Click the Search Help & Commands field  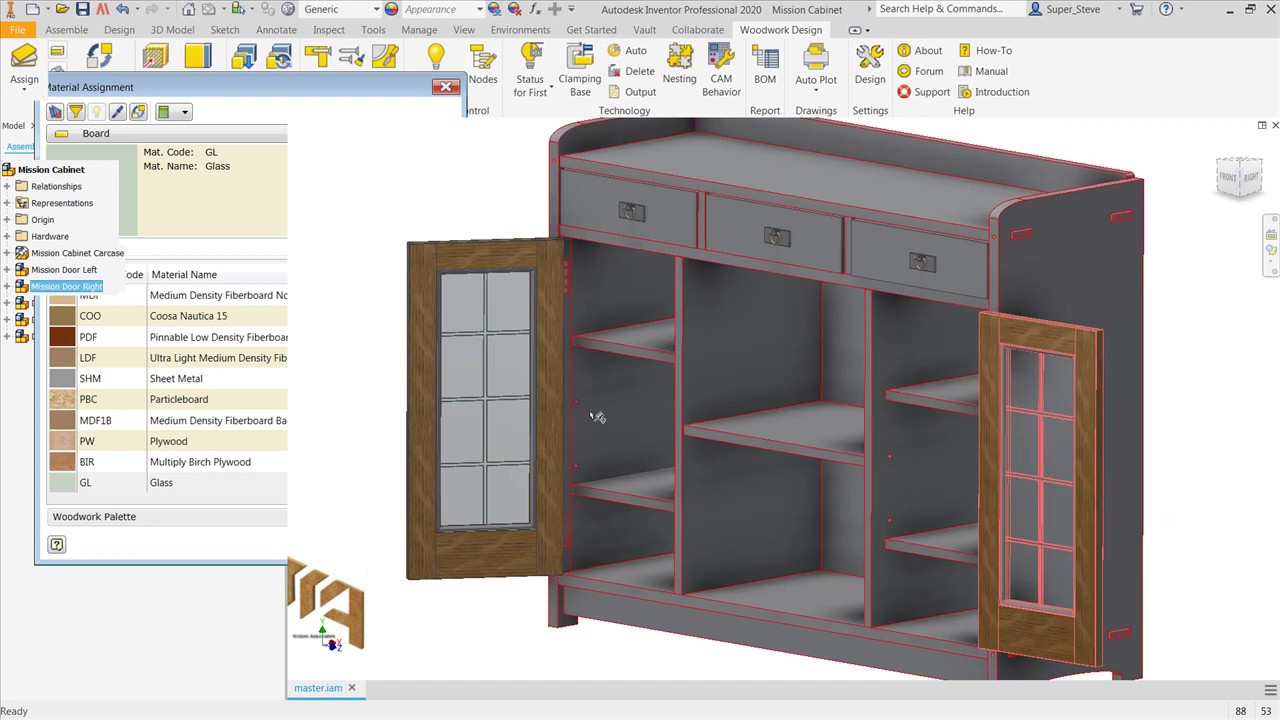coord(950,9)
